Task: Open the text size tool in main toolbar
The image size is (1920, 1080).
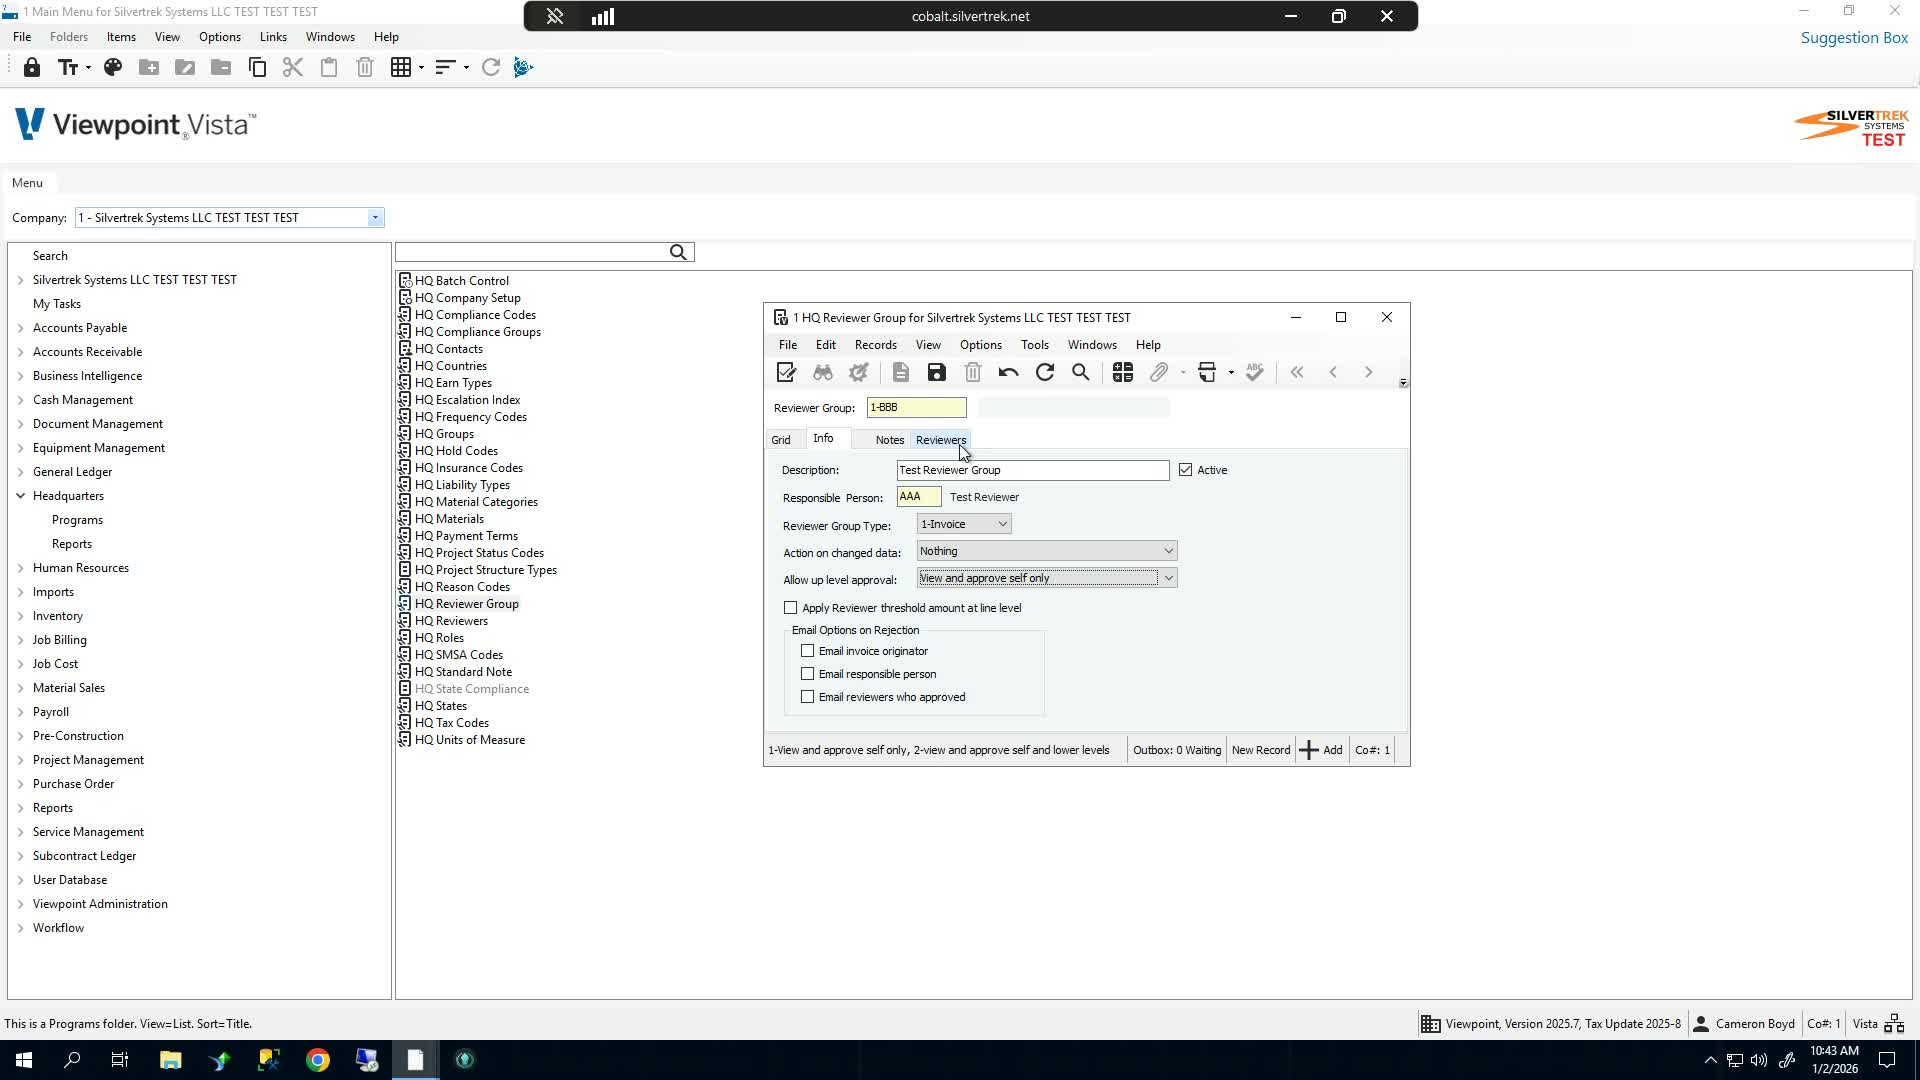Action: pos(69,68)
